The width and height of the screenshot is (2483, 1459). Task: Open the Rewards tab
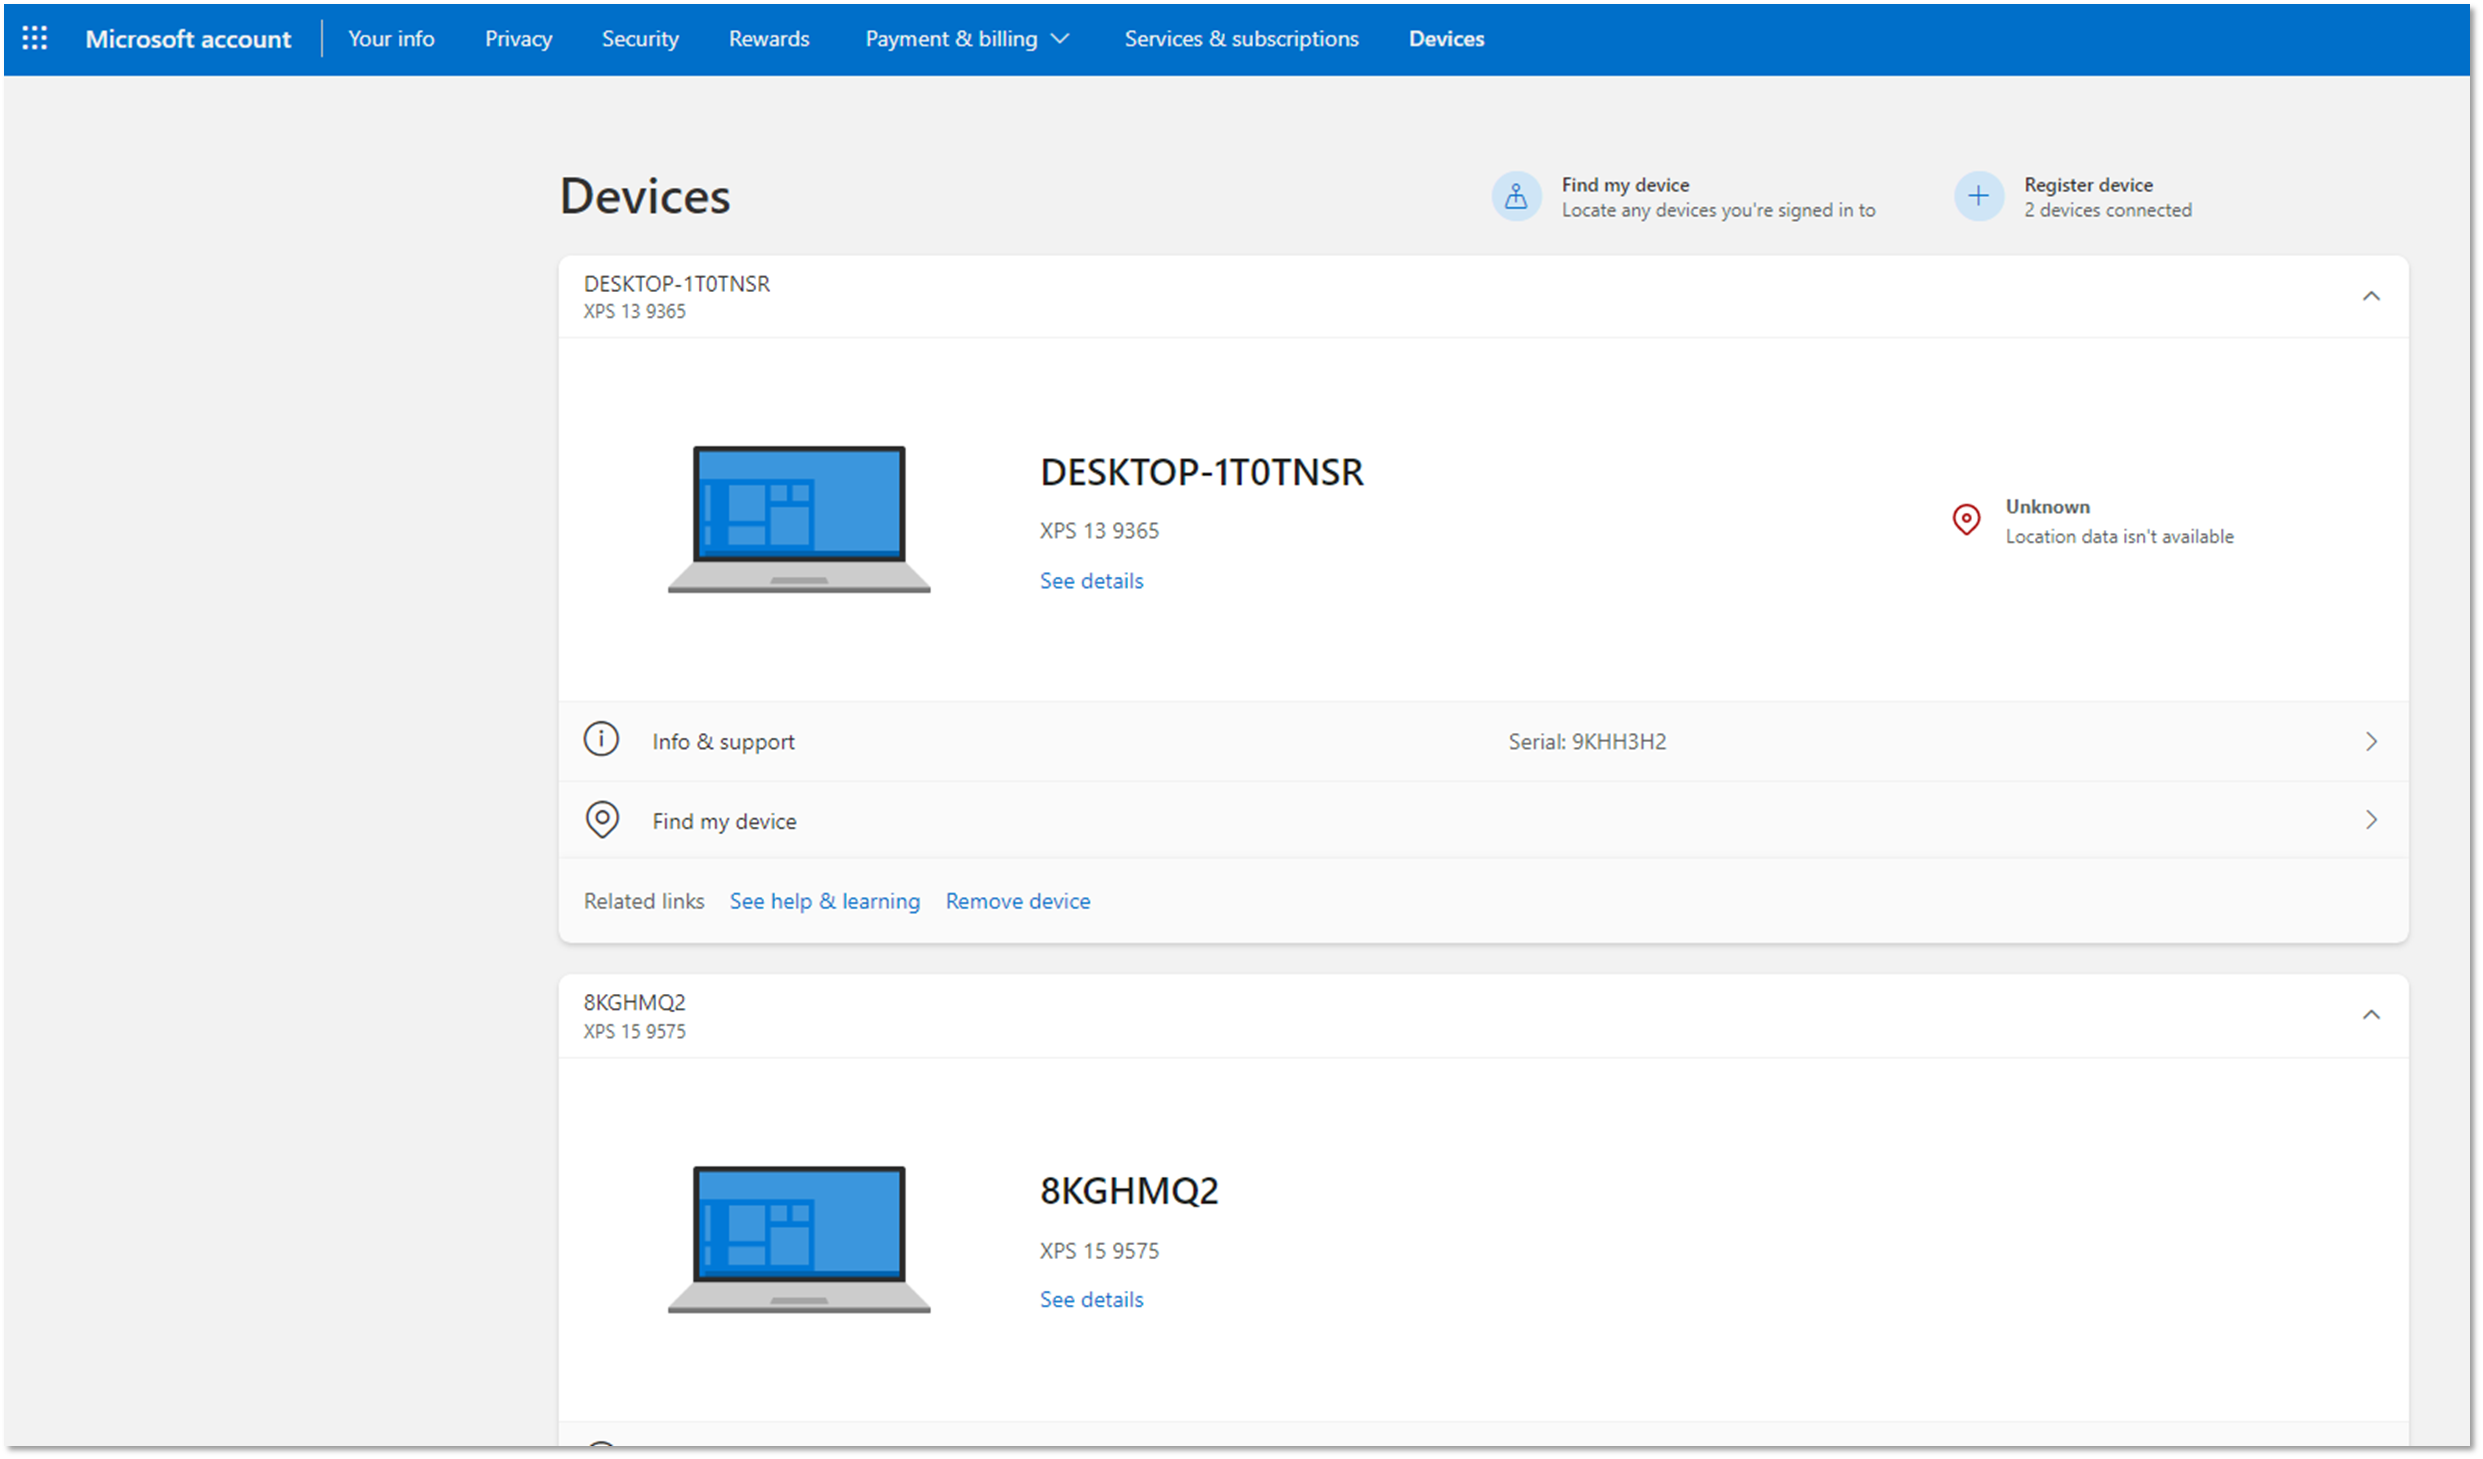(x=768, y=39)
